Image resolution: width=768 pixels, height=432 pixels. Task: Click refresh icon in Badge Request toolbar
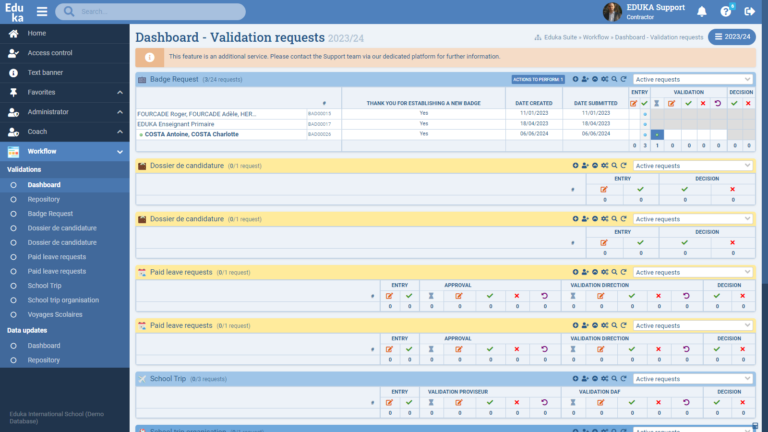[624, 79]
